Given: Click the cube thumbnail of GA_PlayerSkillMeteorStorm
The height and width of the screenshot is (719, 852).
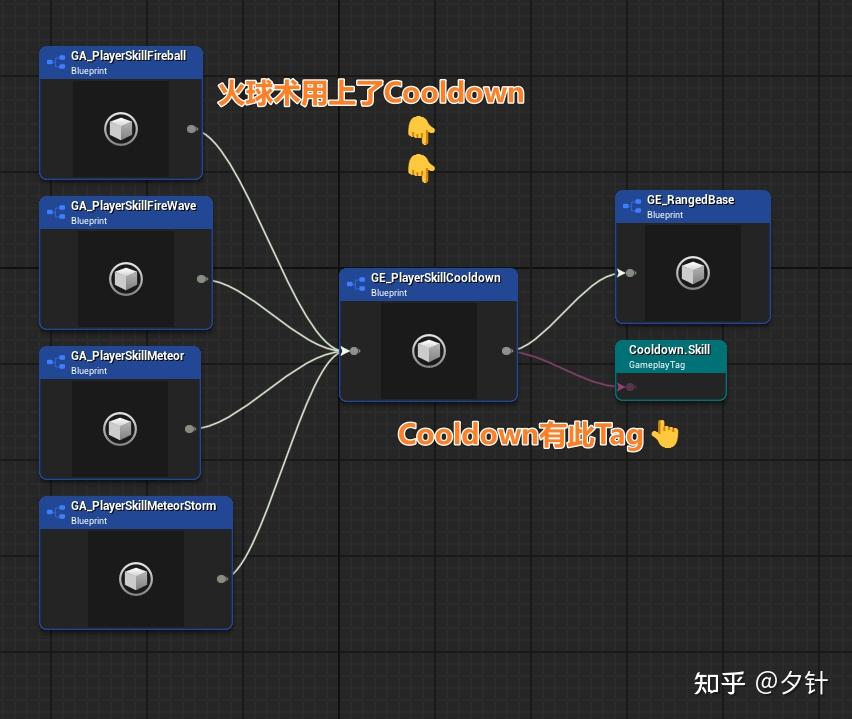Looking at the screenshot, I should point(136,579).
